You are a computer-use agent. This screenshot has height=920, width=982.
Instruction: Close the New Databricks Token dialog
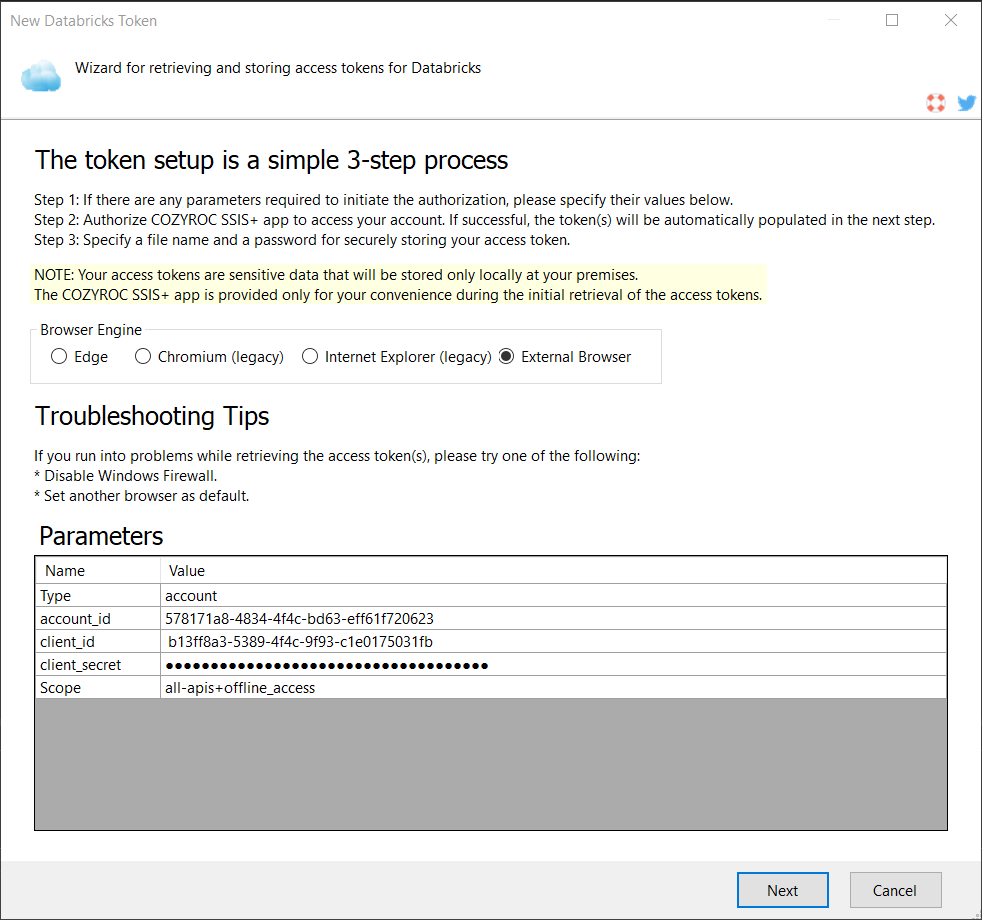click(951, 20)
